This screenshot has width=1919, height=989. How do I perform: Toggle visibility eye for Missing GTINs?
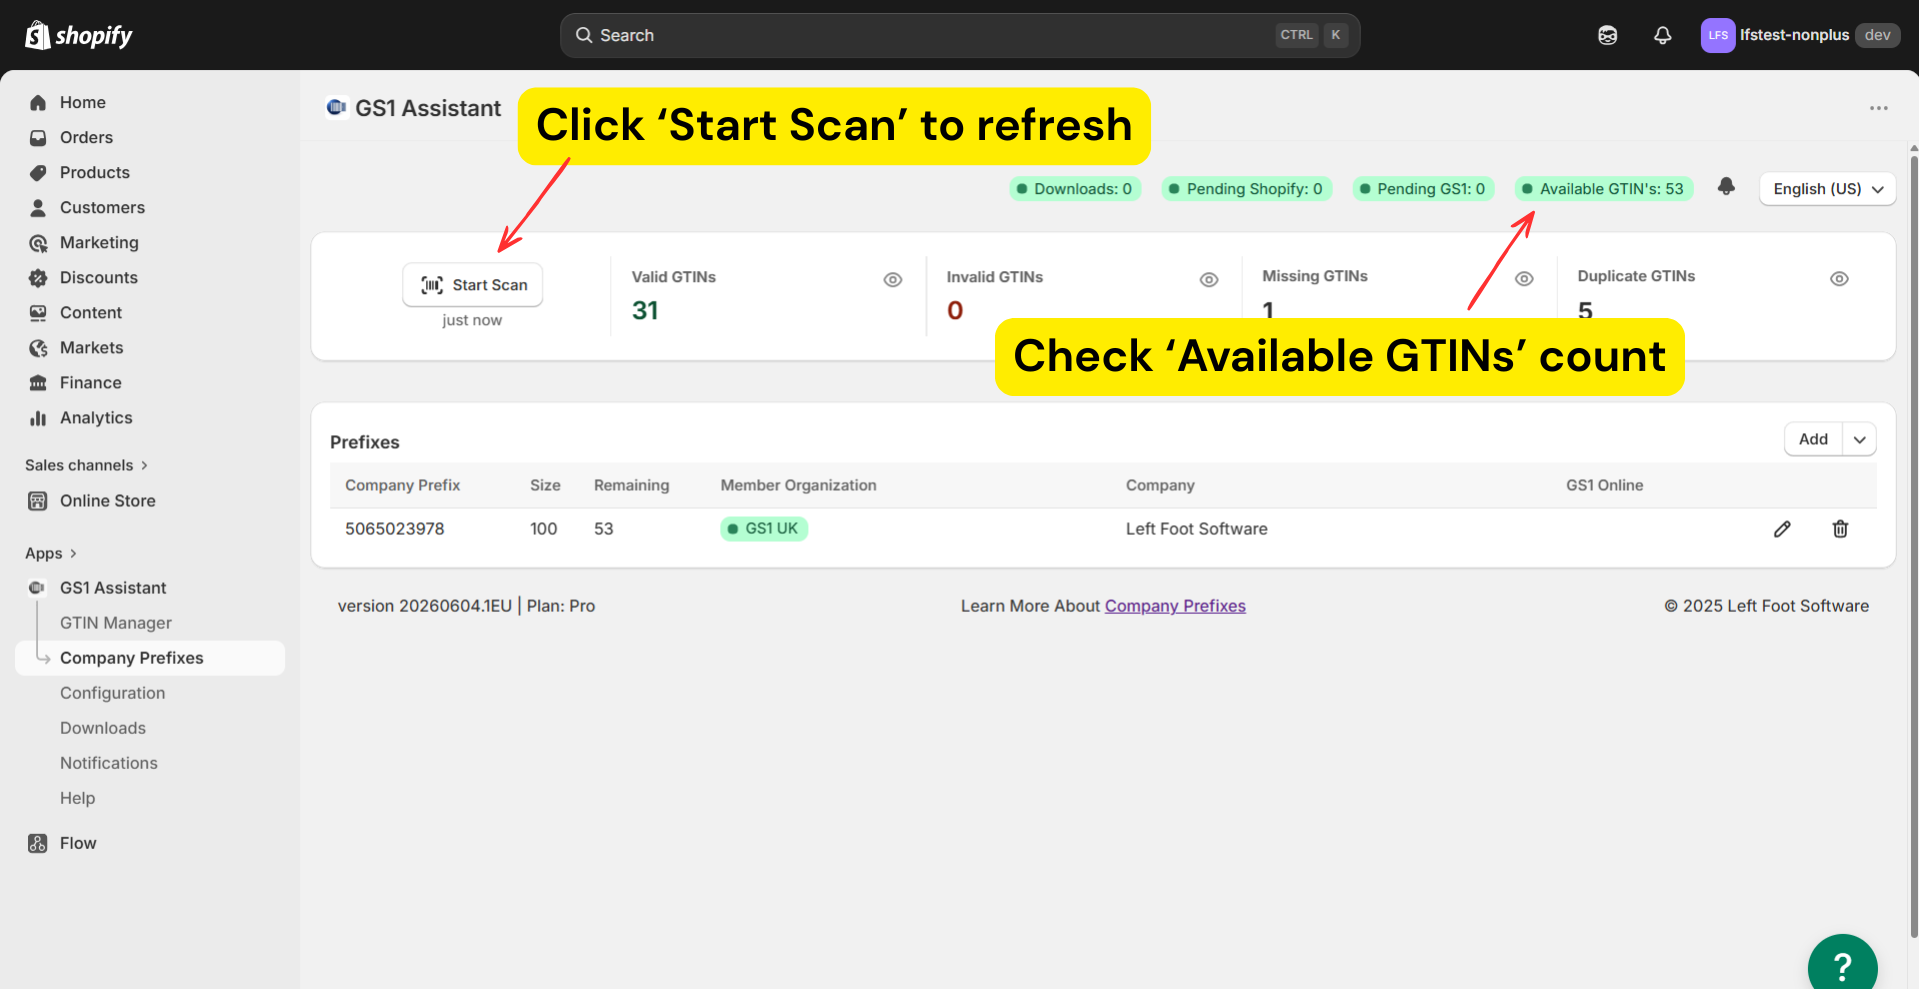[x=1524, y=279]
